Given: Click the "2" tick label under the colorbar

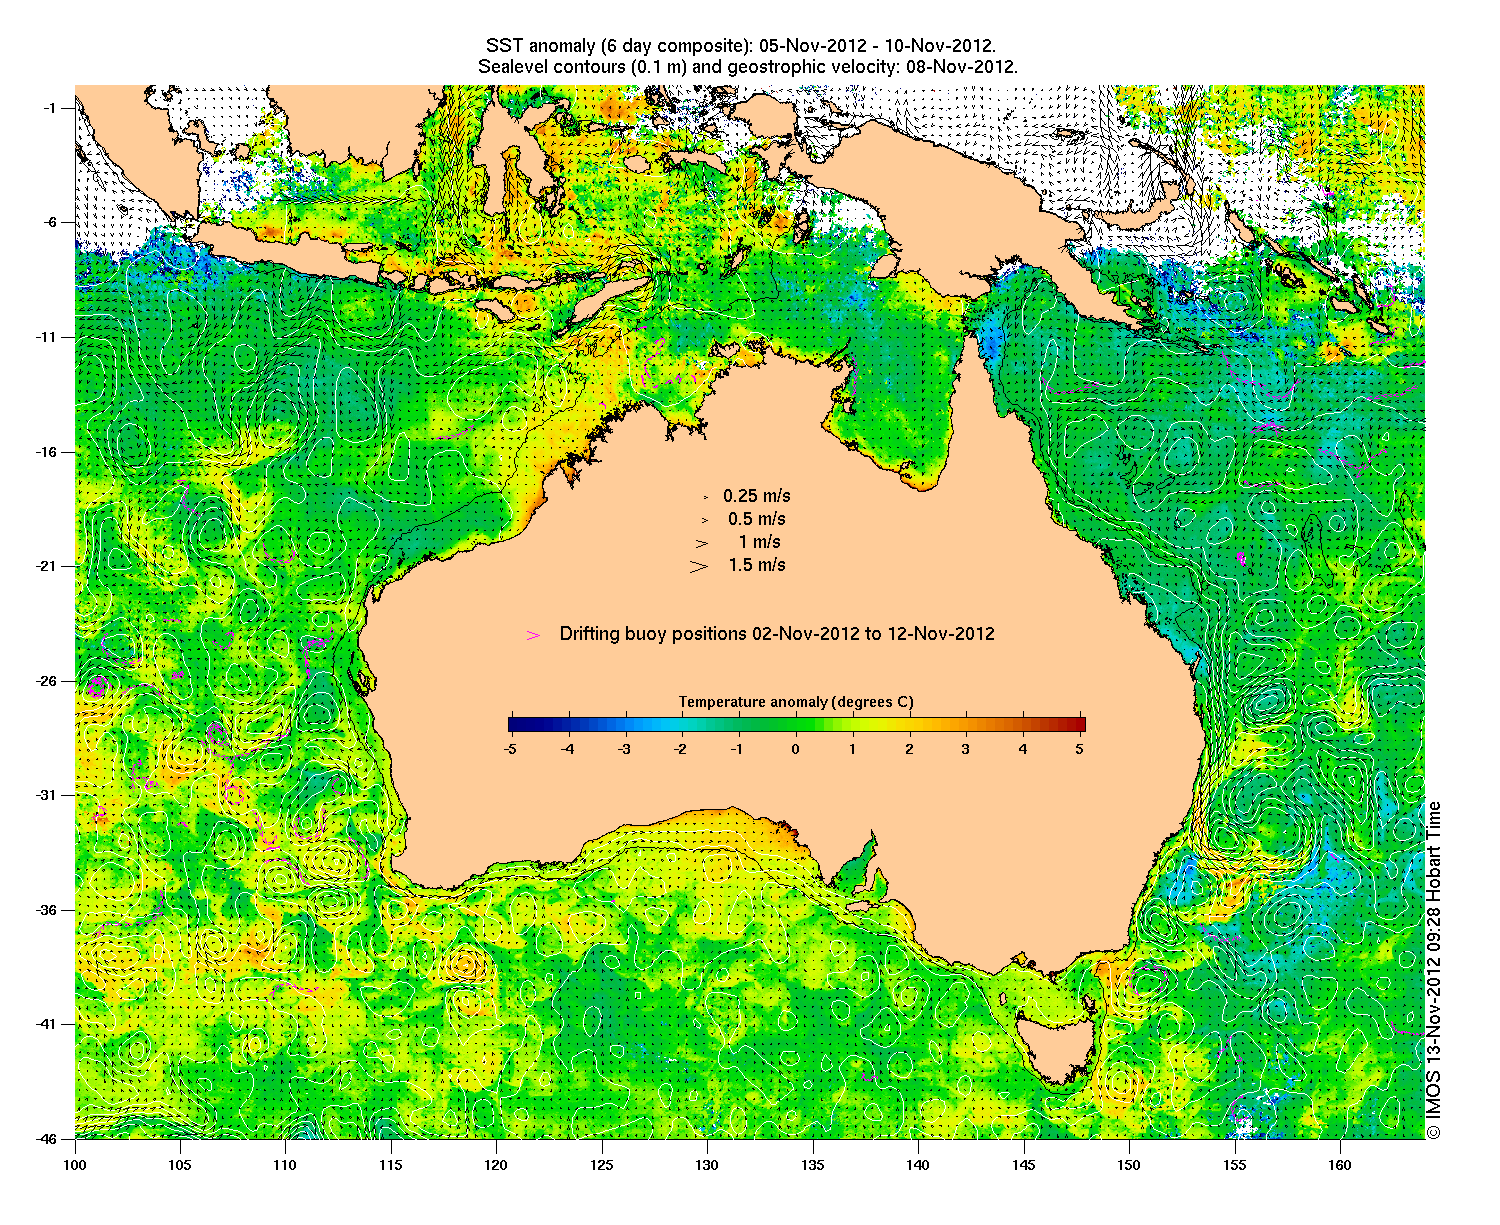Looking at the screenshot, I should click(910, 748).
